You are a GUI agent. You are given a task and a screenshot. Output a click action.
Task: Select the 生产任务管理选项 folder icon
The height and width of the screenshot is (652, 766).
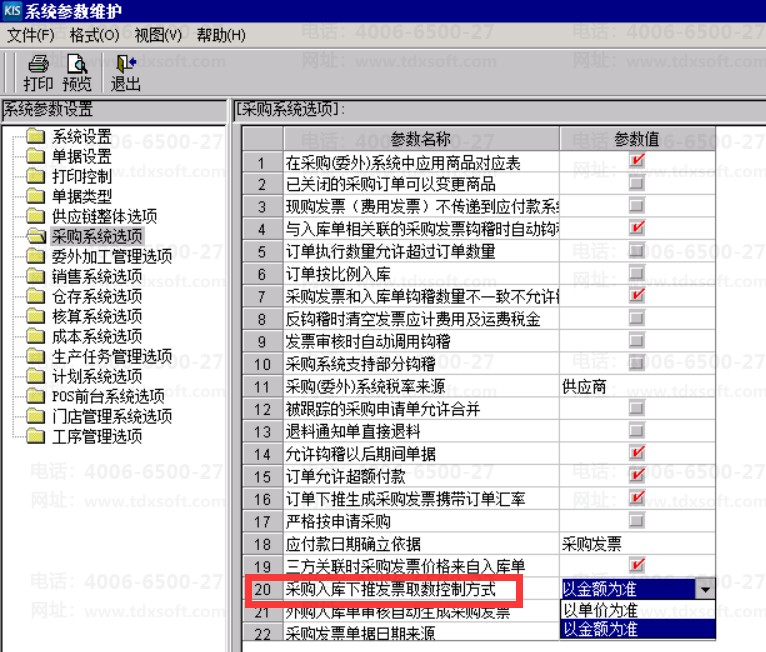[x=35, y=356]
